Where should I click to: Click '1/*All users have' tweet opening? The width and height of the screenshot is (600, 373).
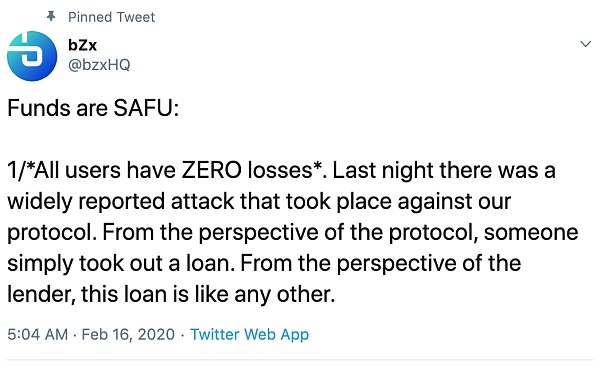pyautogui.click(x=91, y=170)
